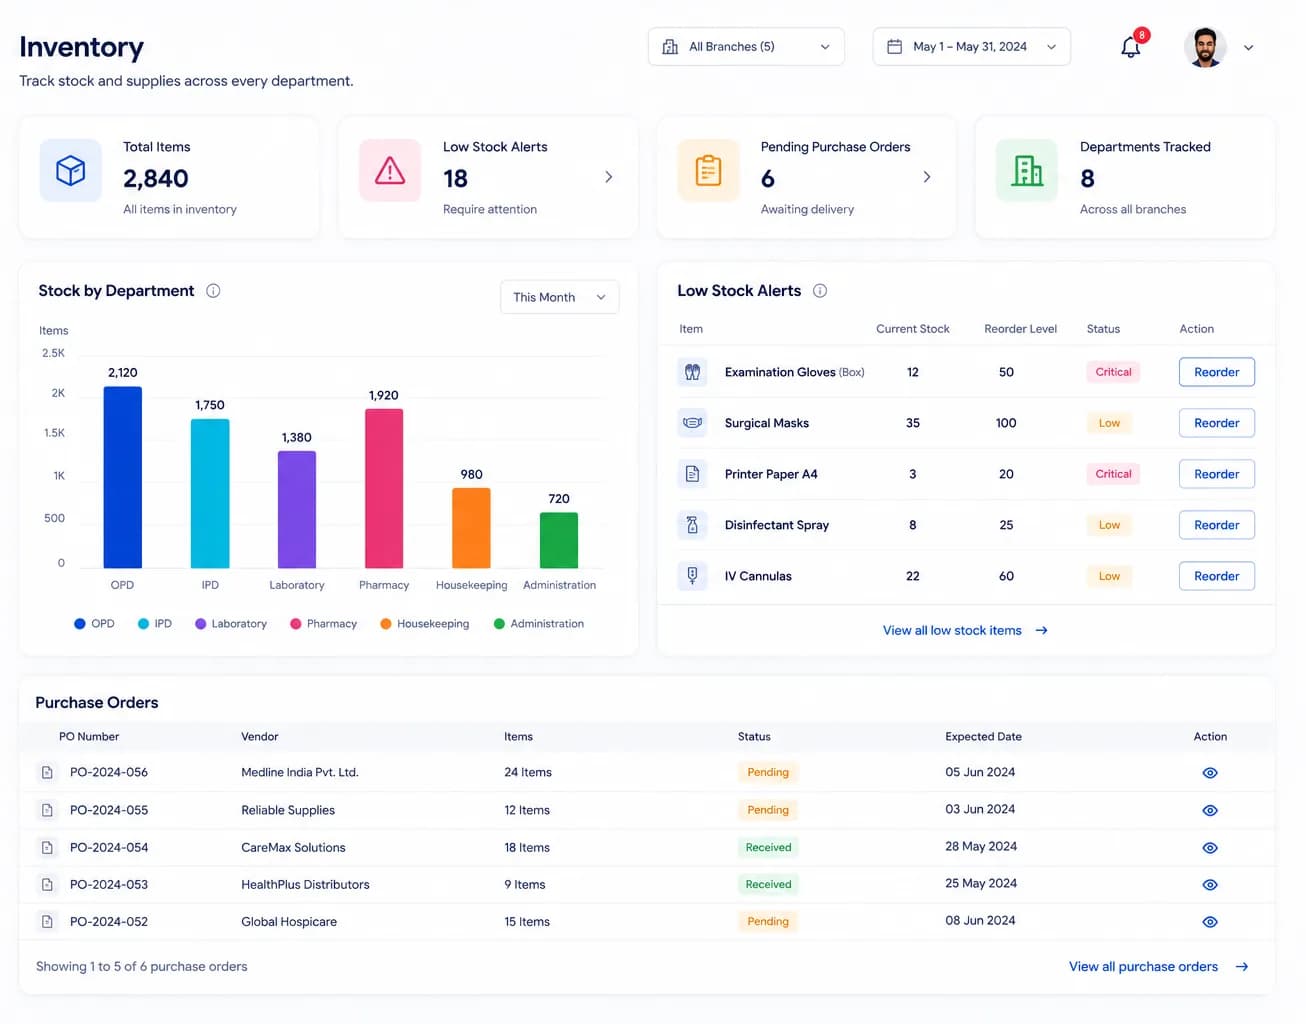The height and width of the screenshot is (1024, 1306).
Task: Click the Examination Gloves item icon
Action: 692,372
